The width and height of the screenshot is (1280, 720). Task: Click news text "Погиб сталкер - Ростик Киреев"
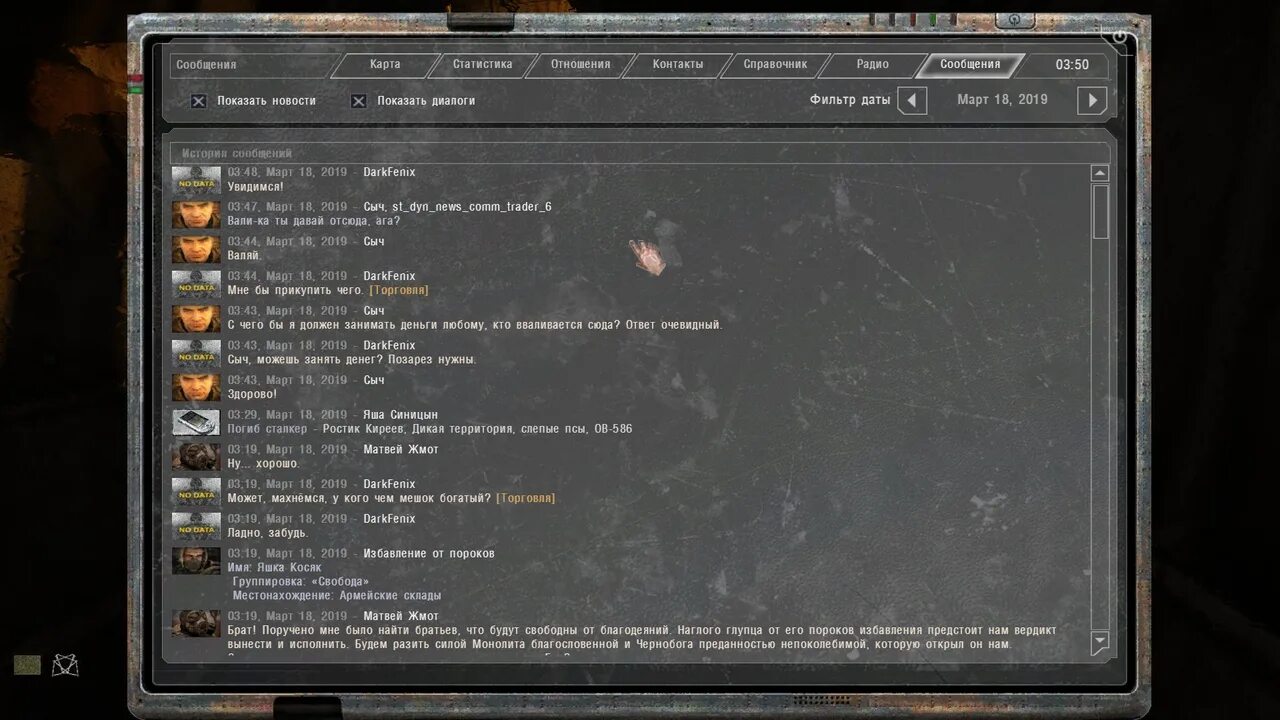tap(430, 429)
